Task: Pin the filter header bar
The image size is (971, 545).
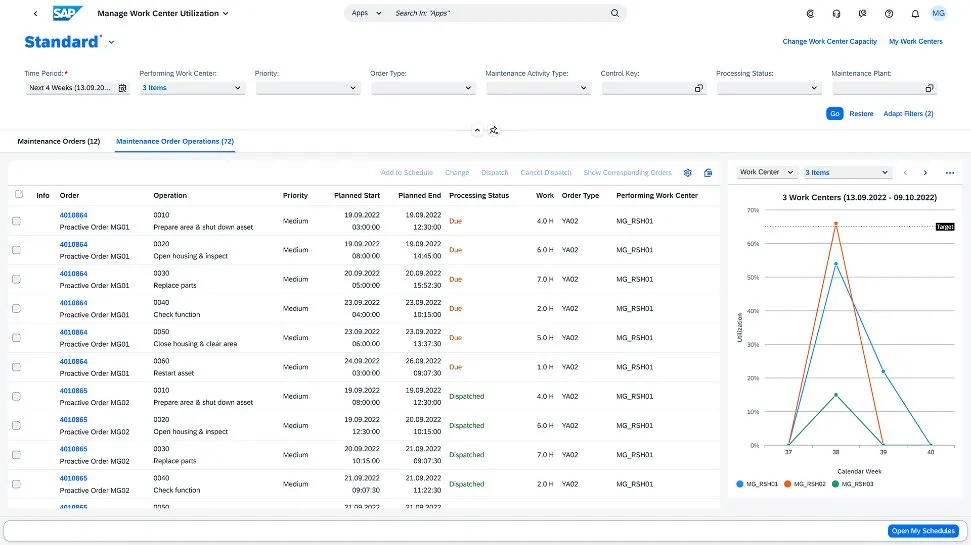Action: click(494, 130)
